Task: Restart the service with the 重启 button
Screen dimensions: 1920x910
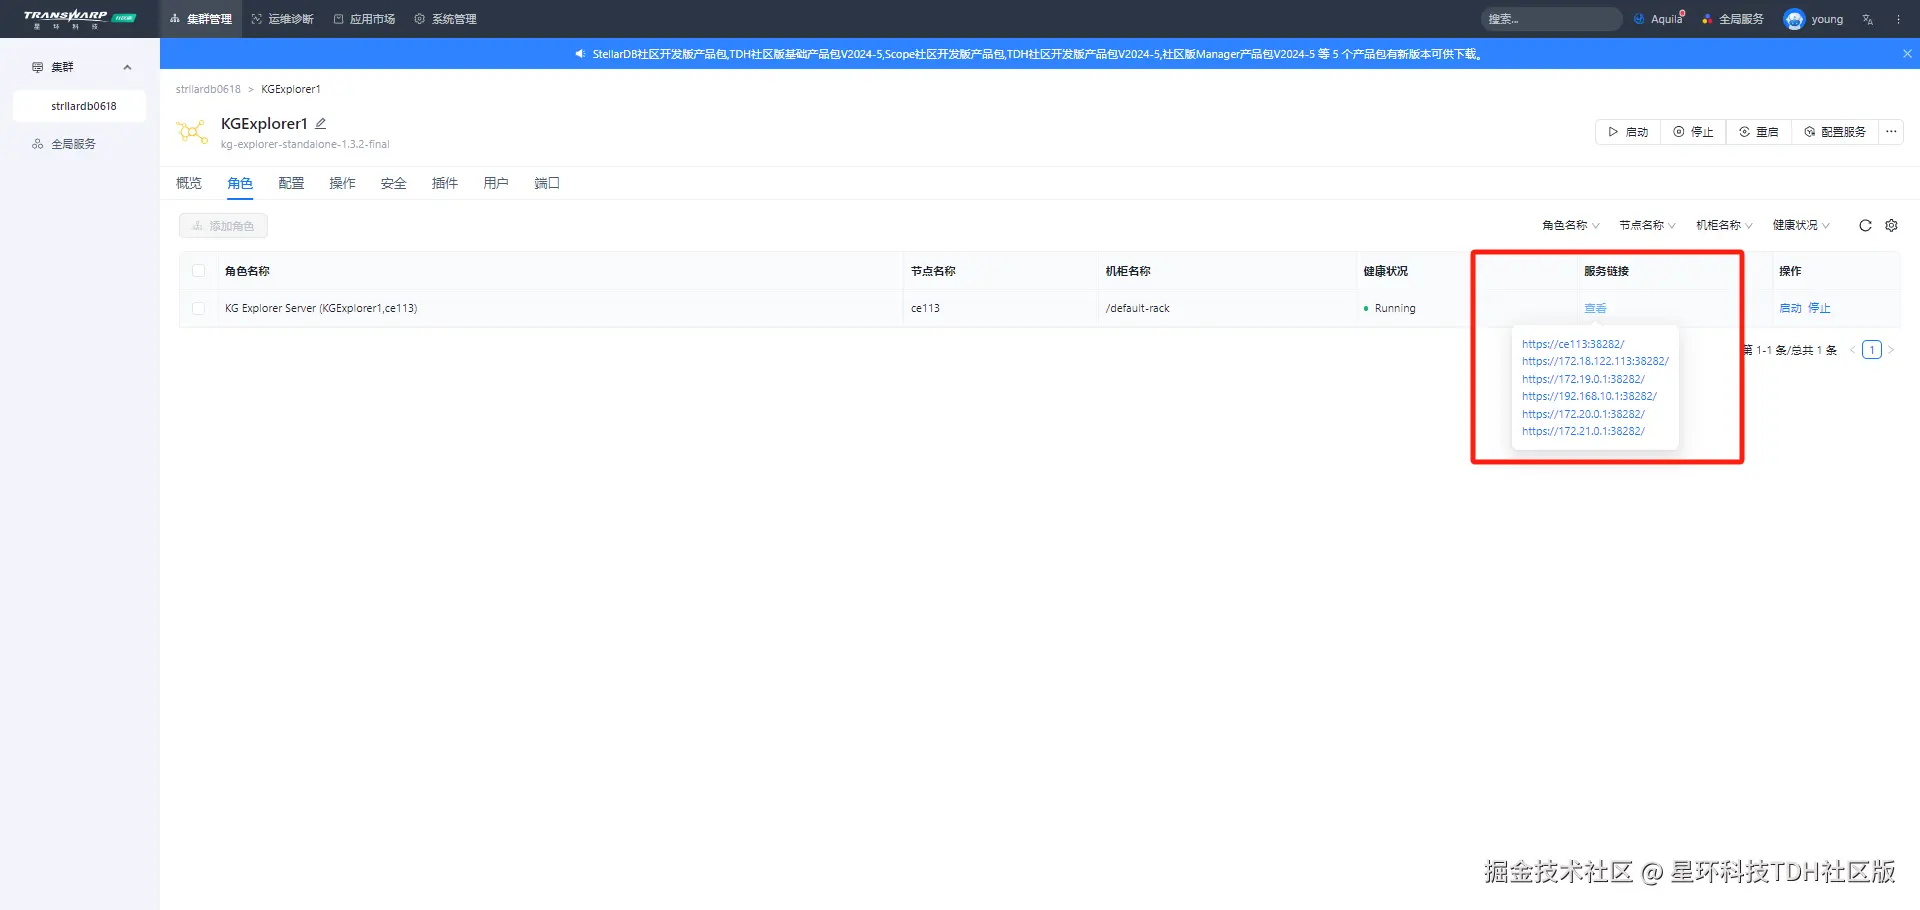Action: coord(1758,132)
